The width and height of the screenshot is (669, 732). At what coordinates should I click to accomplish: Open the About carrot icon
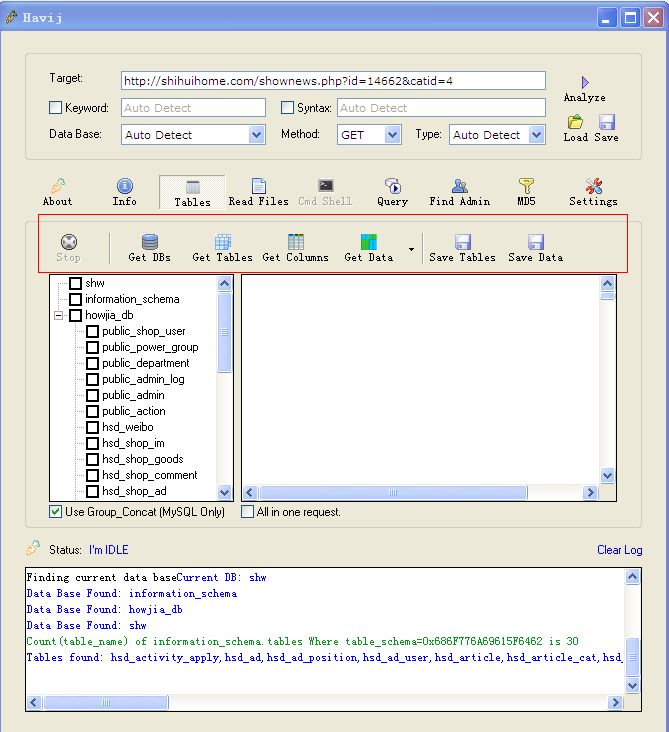(x=58, y=186)
